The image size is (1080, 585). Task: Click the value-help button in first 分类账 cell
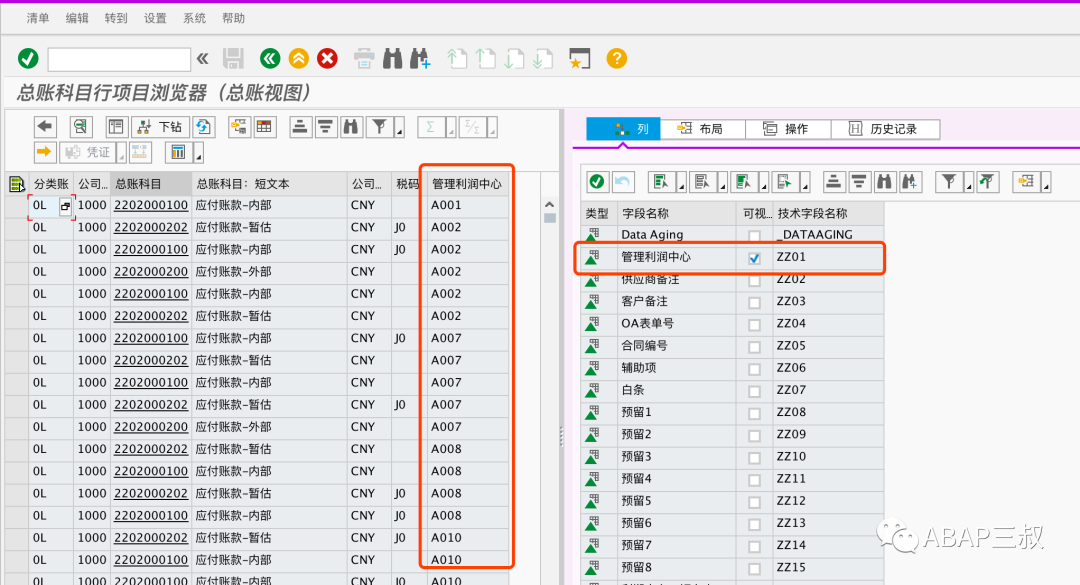tap(65, 206)
